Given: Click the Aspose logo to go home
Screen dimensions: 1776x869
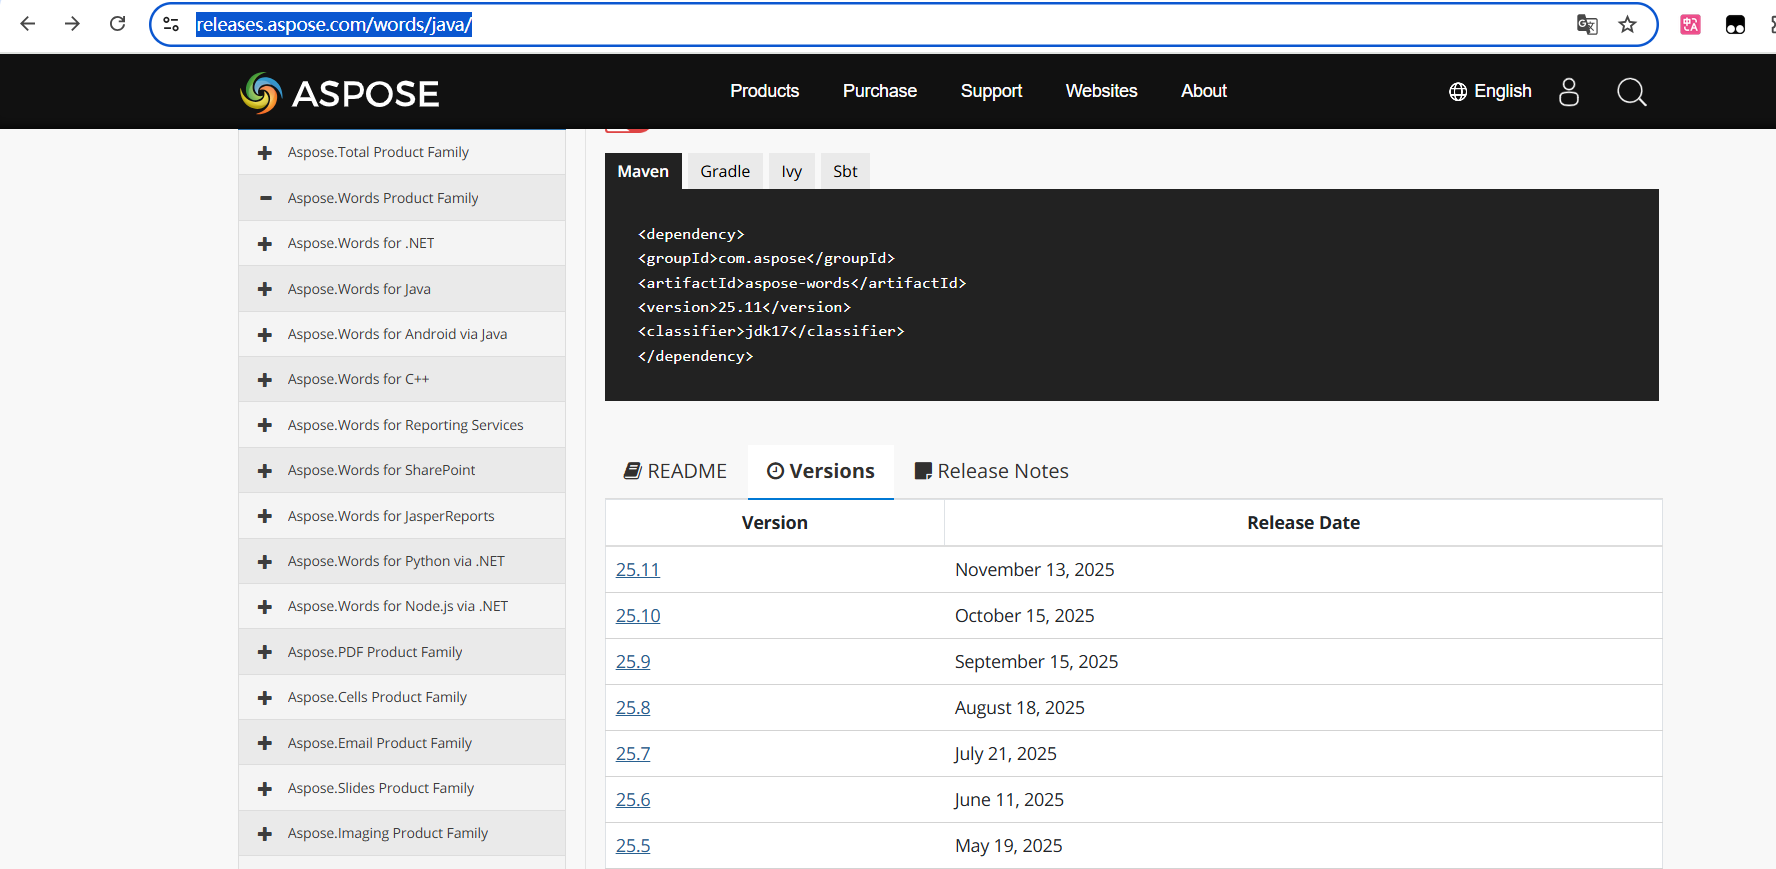Looking at the screenshot, I should tap(340, 92).
